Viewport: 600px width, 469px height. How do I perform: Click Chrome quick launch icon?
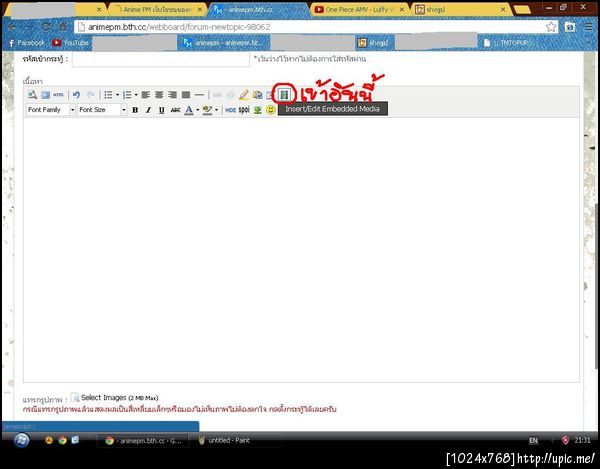point(62,440)
